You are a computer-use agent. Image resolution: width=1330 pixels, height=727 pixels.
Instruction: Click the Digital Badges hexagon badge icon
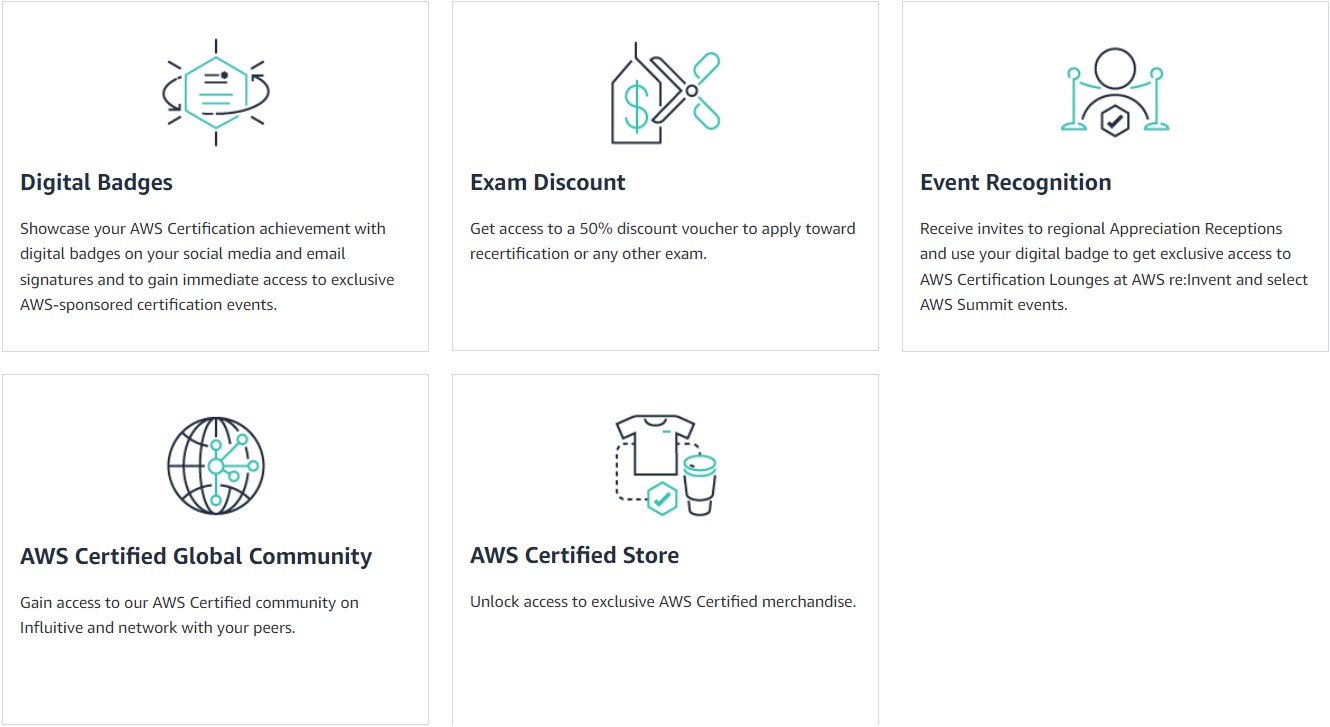tap(216, 90)
